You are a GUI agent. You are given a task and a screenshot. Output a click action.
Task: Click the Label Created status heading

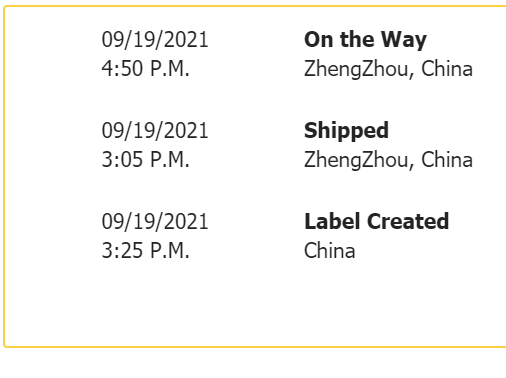pos(377,221)
